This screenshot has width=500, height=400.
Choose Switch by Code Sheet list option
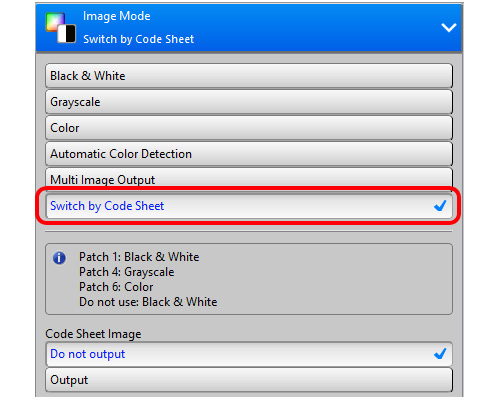[249, 206]
